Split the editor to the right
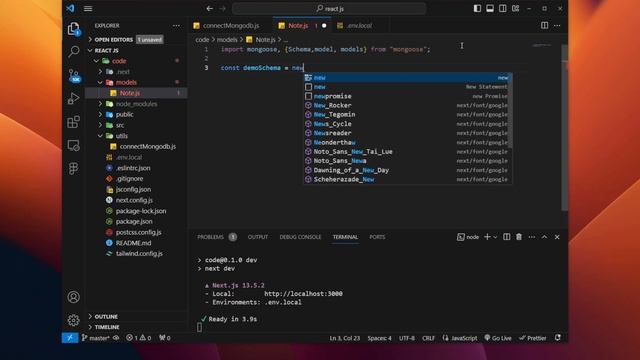Viewport: 640px width, 360px height. coord(544,25)
